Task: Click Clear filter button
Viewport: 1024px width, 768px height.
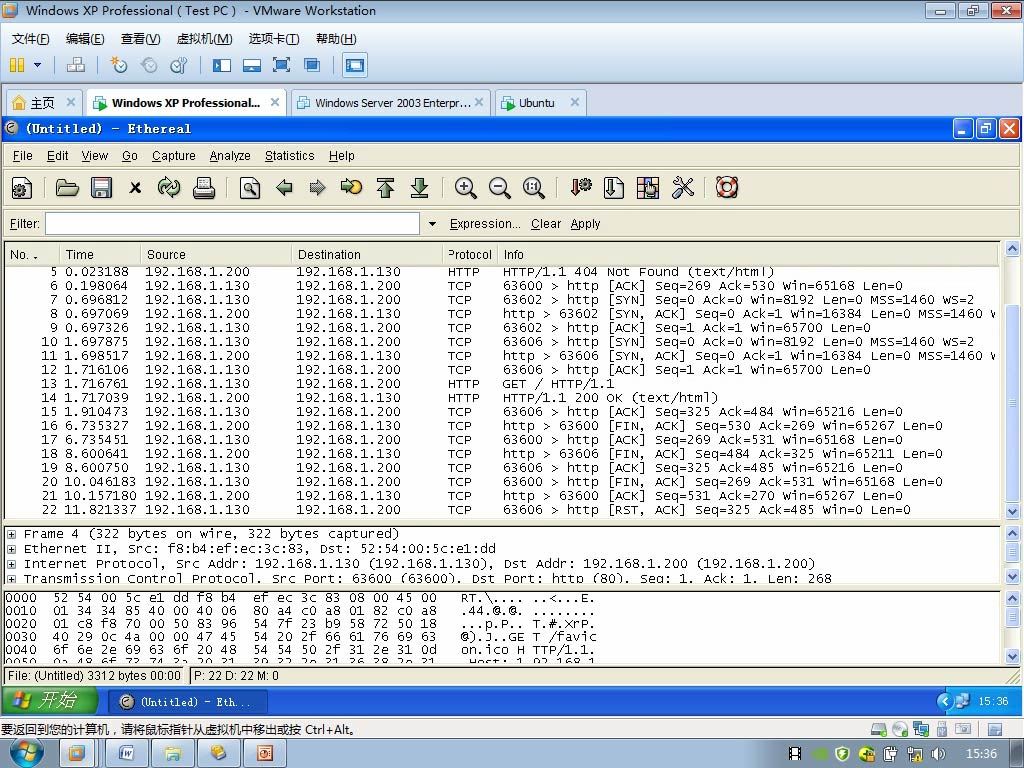Action: [x=545, y=224]
